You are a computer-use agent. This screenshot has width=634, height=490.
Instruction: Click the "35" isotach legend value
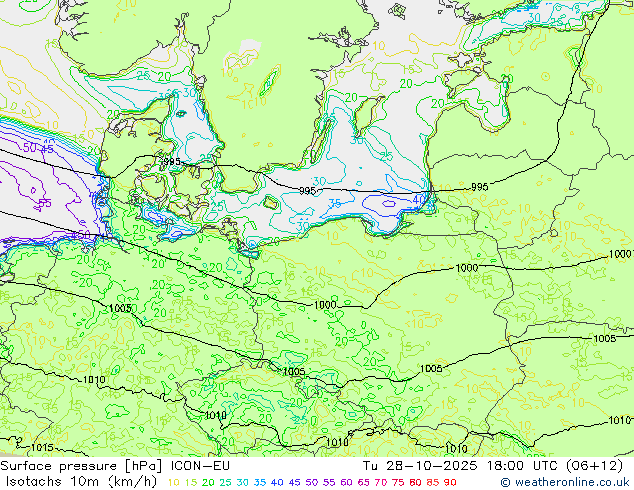[x=260, y=482]
